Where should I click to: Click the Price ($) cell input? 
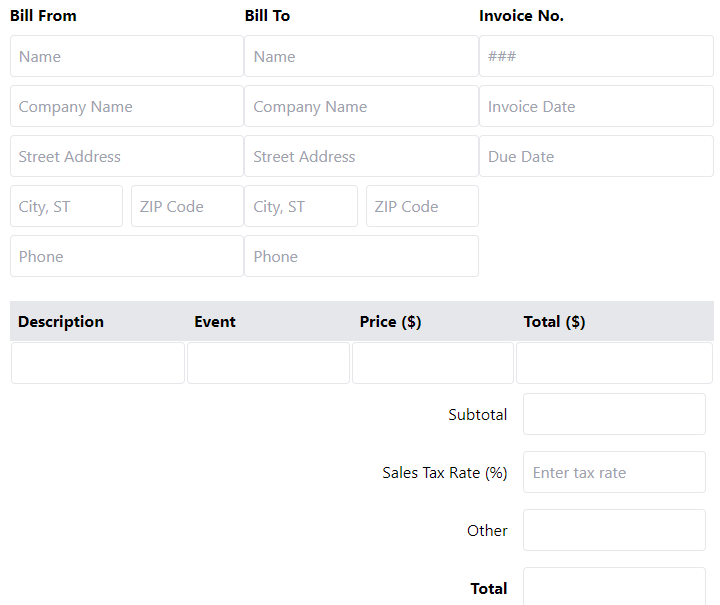click(x=432, y=363)
